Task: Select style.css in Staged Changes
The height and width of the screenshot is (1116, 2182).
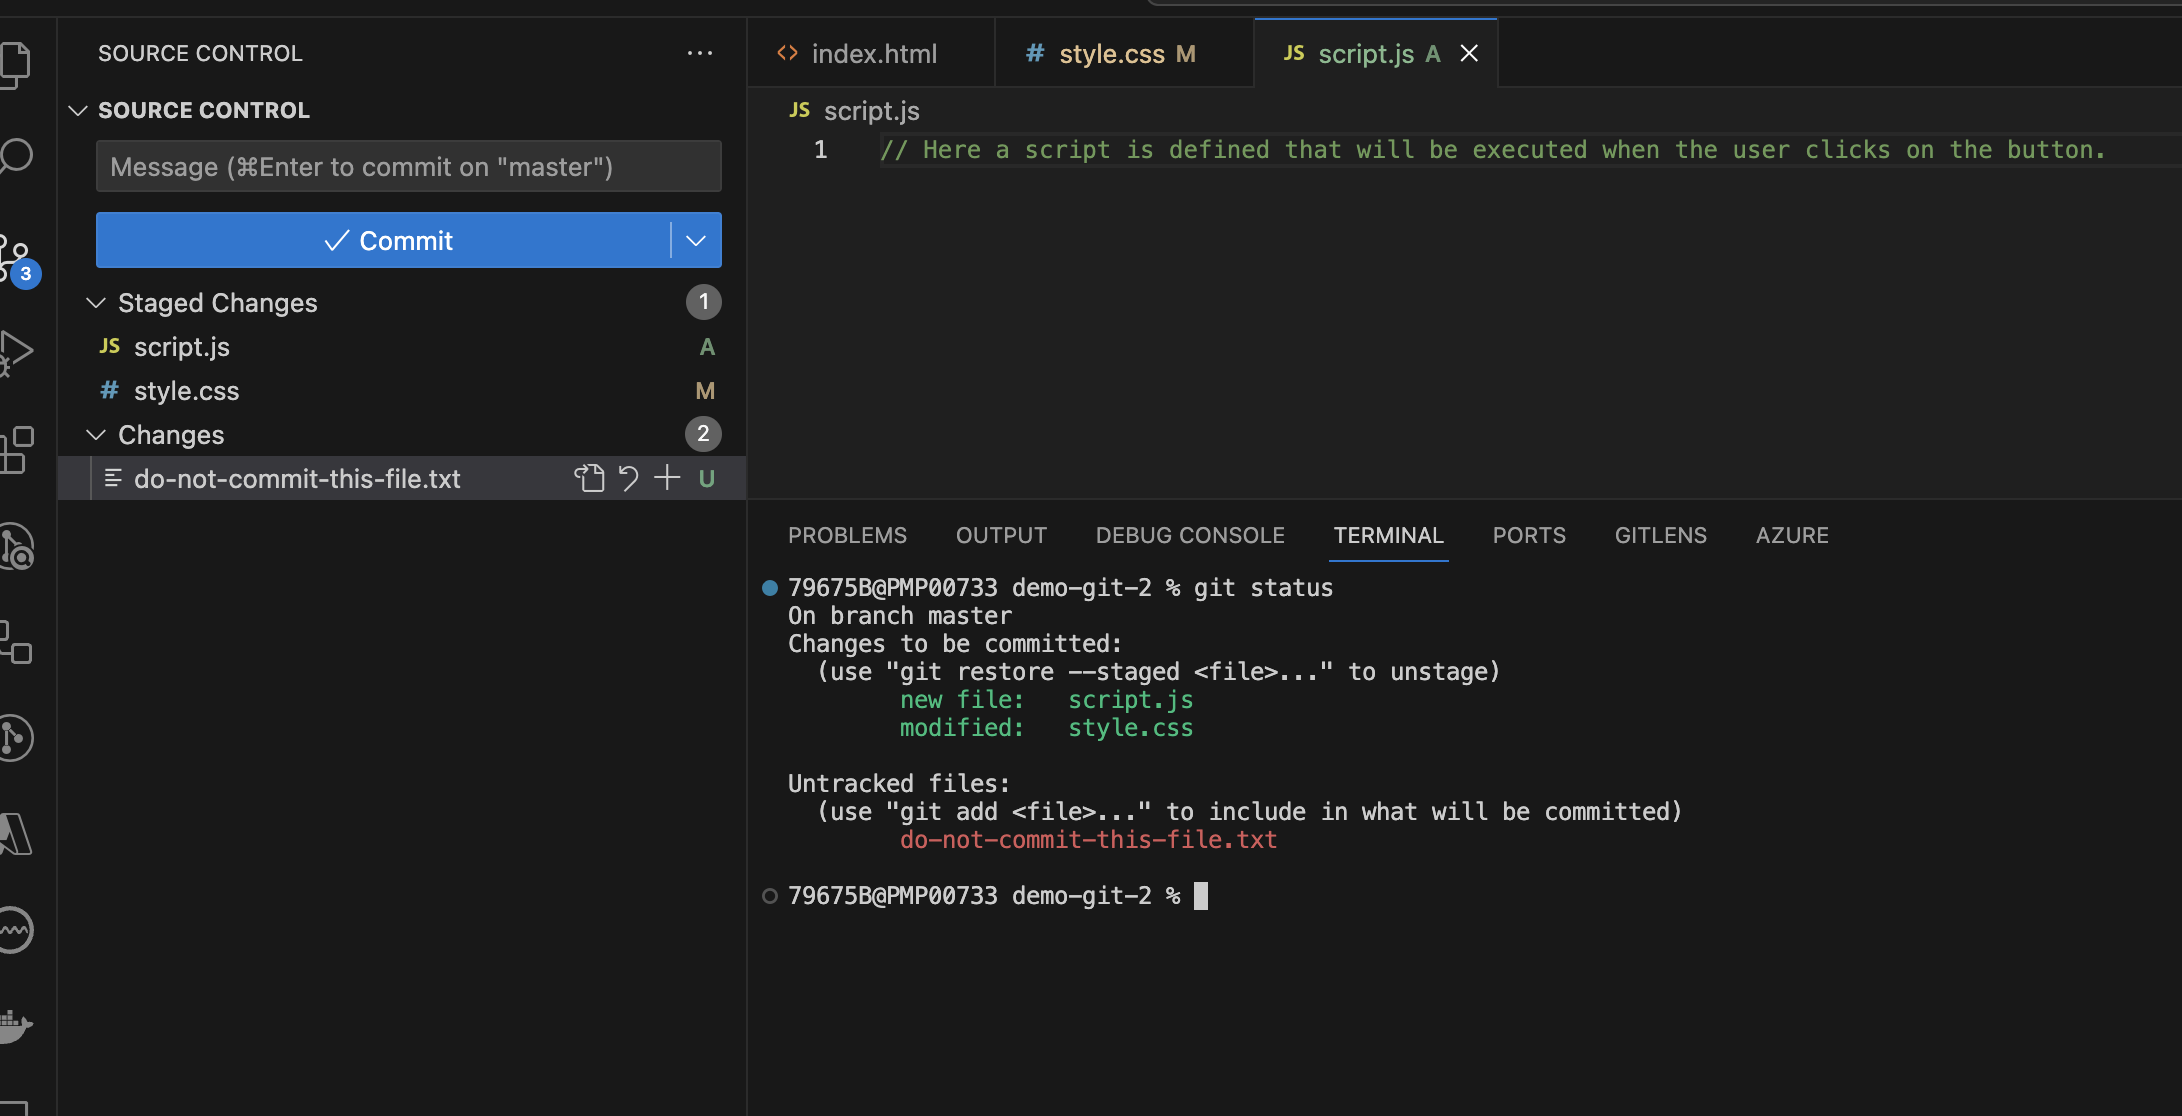Action: click(402, 390)
